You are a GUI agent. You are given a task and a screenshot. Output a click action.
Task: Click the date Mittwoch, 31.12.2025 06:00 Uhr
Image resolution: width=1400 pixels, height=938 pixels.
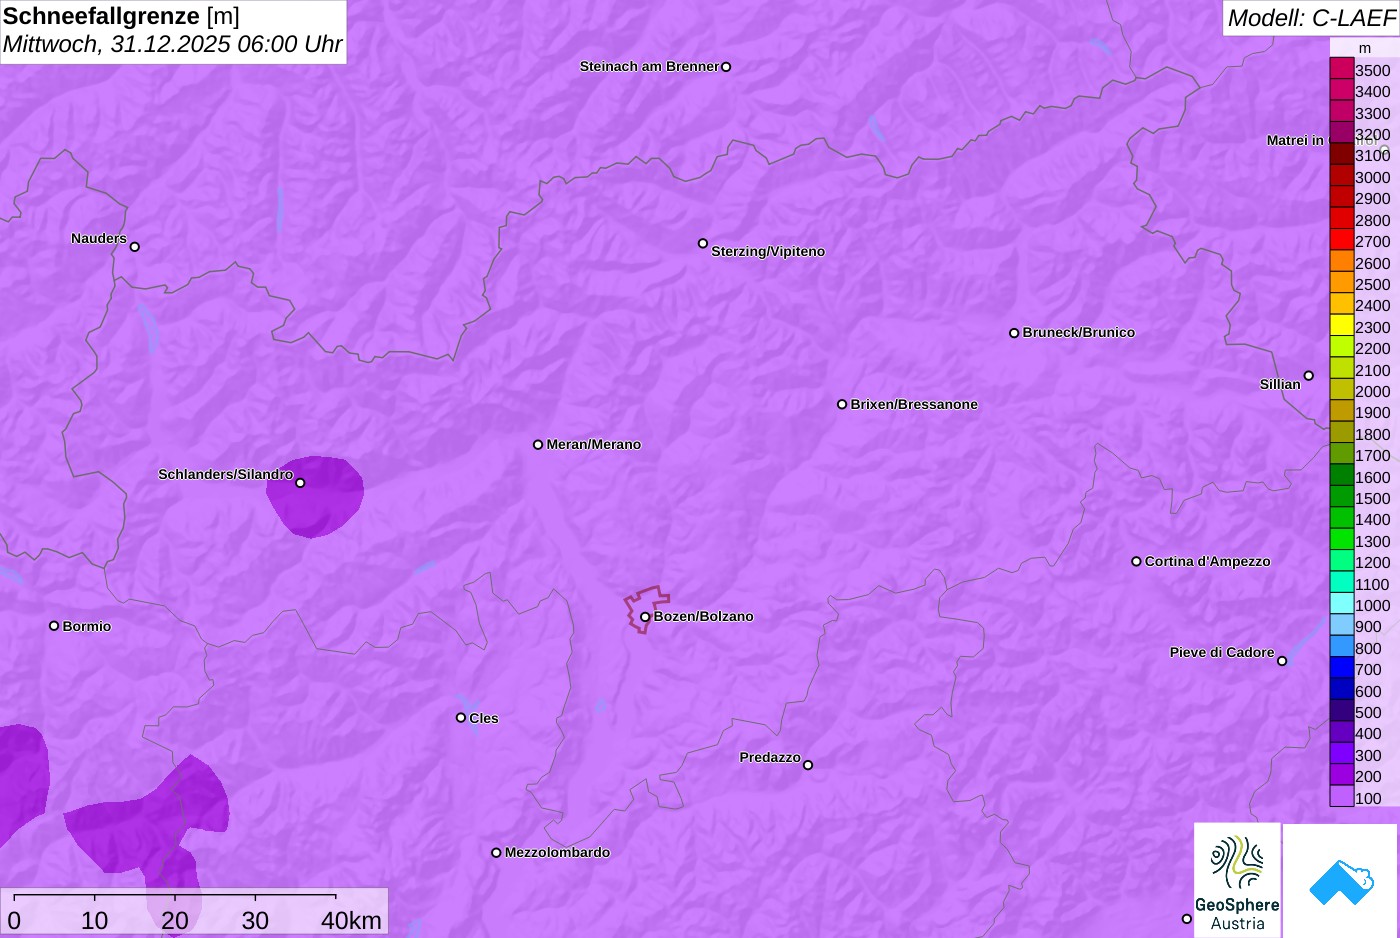coord(173,44)
